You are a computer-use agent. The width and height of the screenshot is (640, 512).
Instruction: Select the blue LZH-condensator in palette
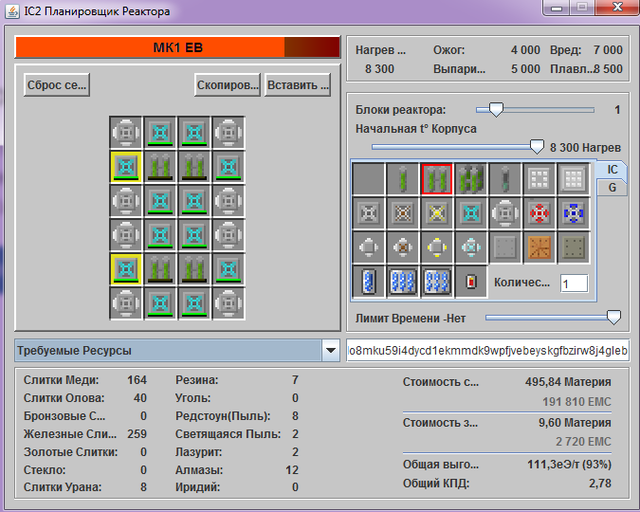[x=573, y=213]
